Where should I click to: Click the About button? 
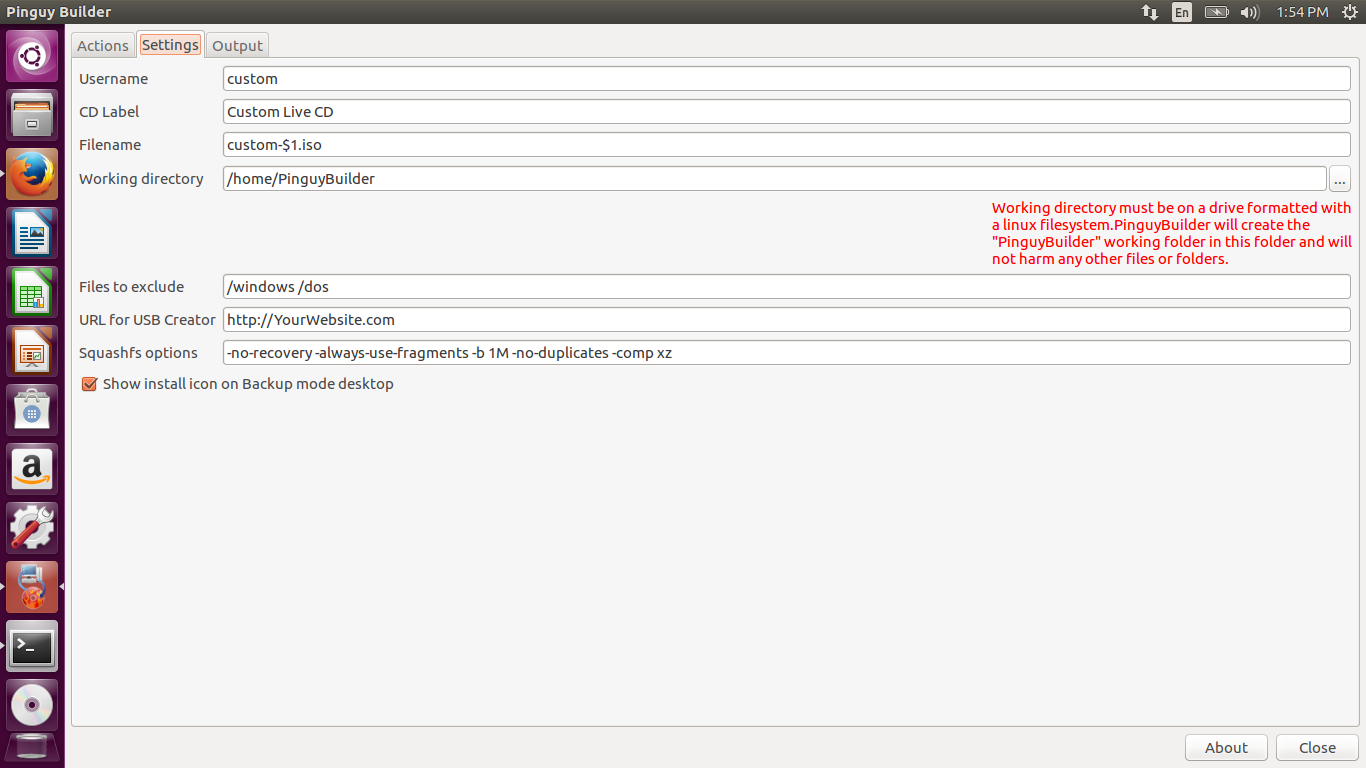(1226, 748)
